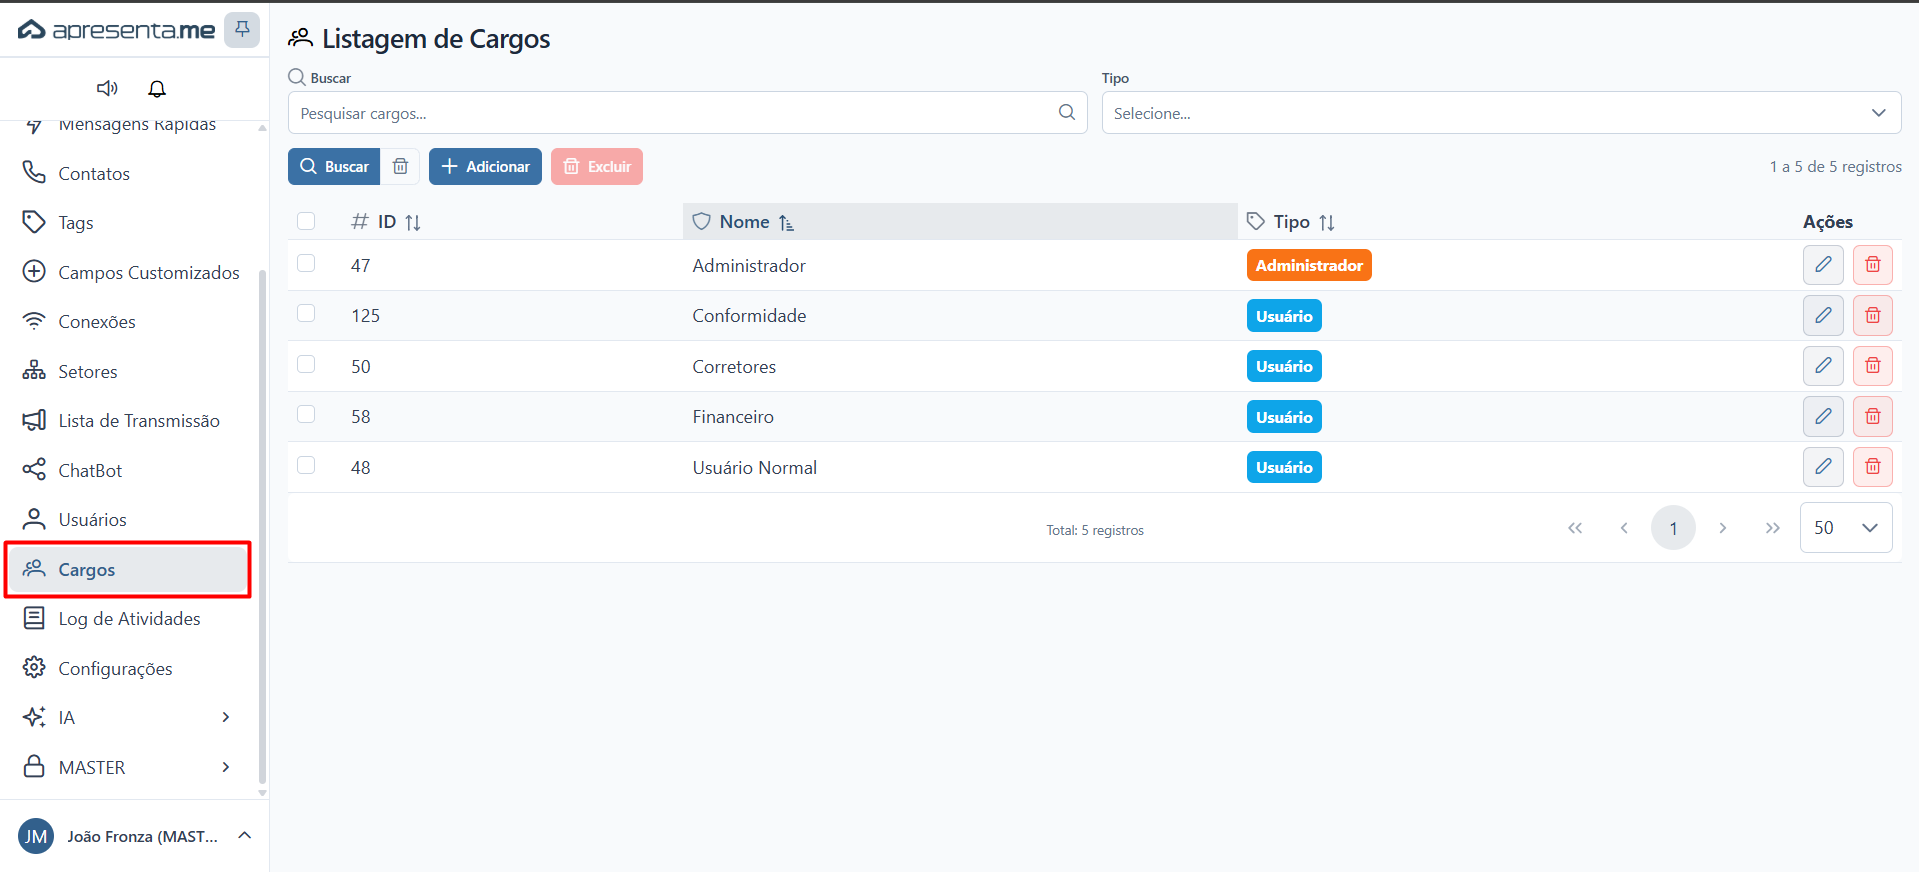
Task: Click the Buscar button
Action: (x=334, y=167)
